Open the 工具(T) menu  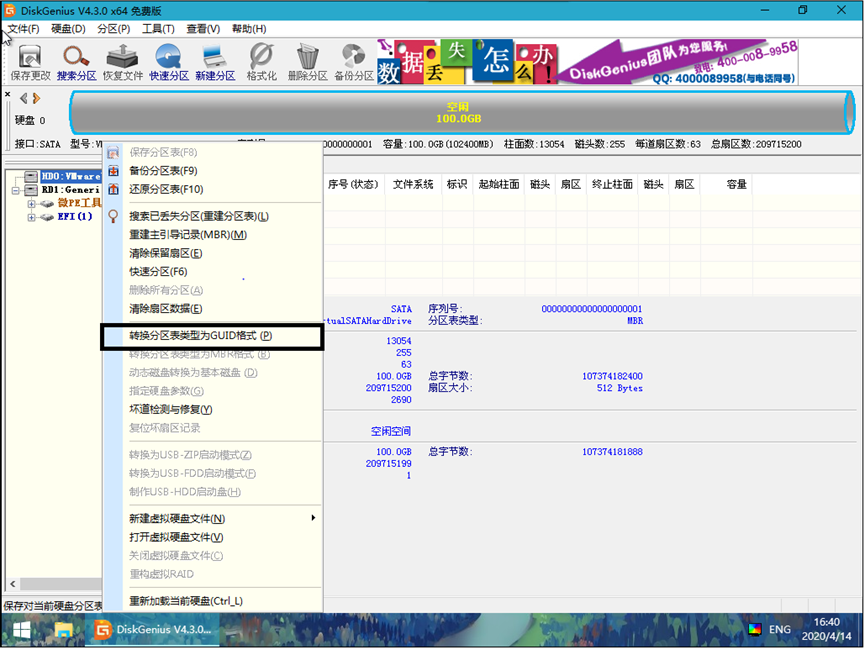[x=158, y=29]
